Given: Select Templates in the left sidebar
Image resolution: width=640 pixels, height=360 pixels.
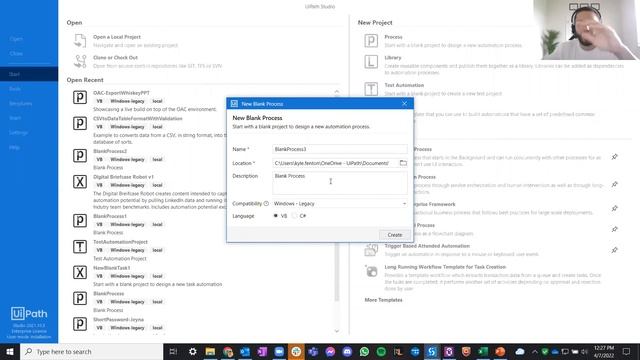Looking at the screenshot, I should (20, 103).
